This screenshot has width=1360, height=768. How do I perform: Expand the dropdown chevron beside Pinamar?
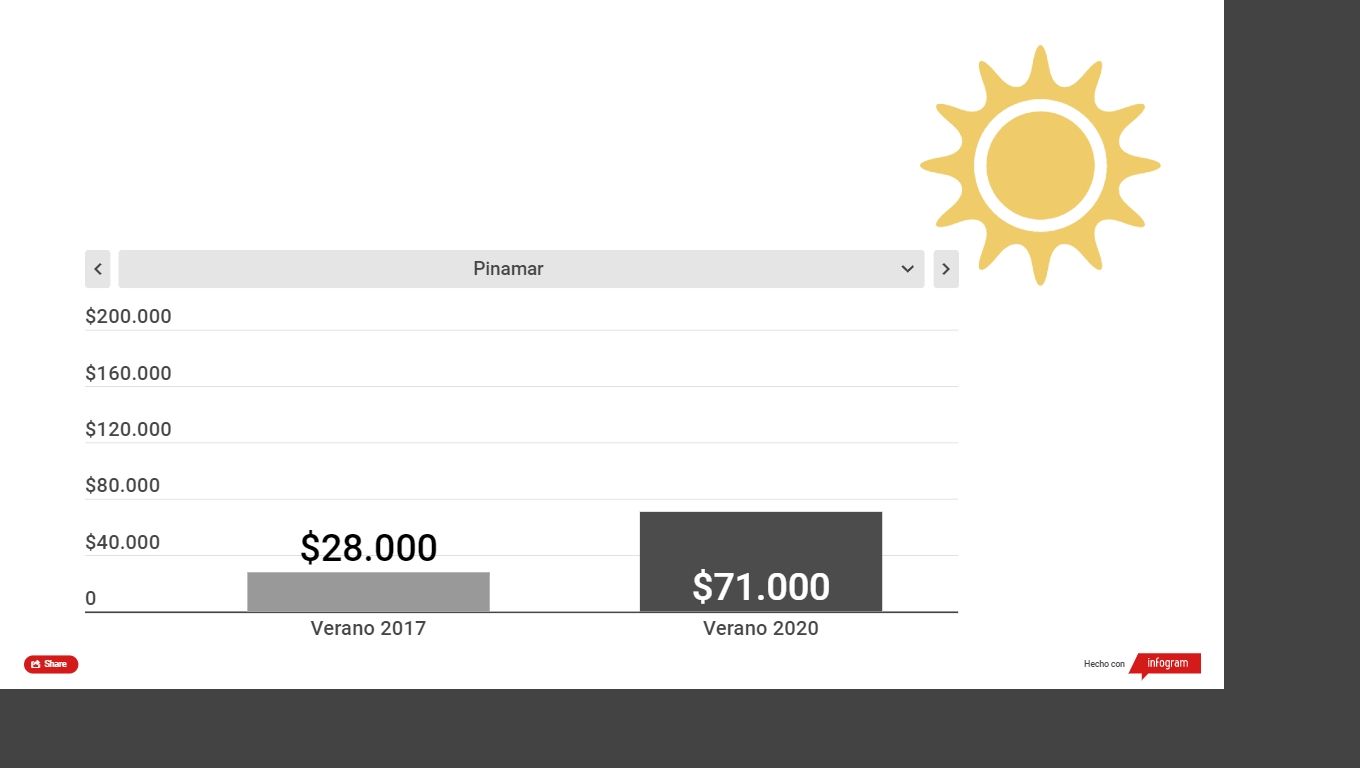click(x=907, y=269)
